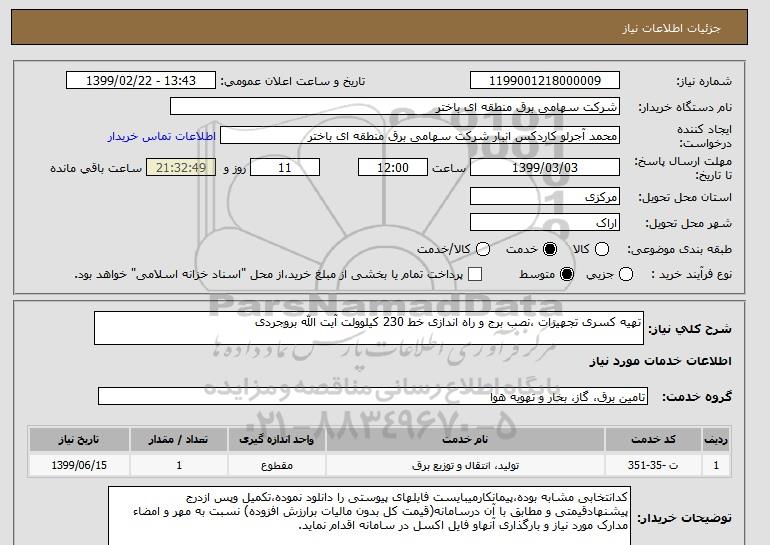Click the گروه خدمت label
This screenshot has width=770, height=545.
[x=697, y=397]
